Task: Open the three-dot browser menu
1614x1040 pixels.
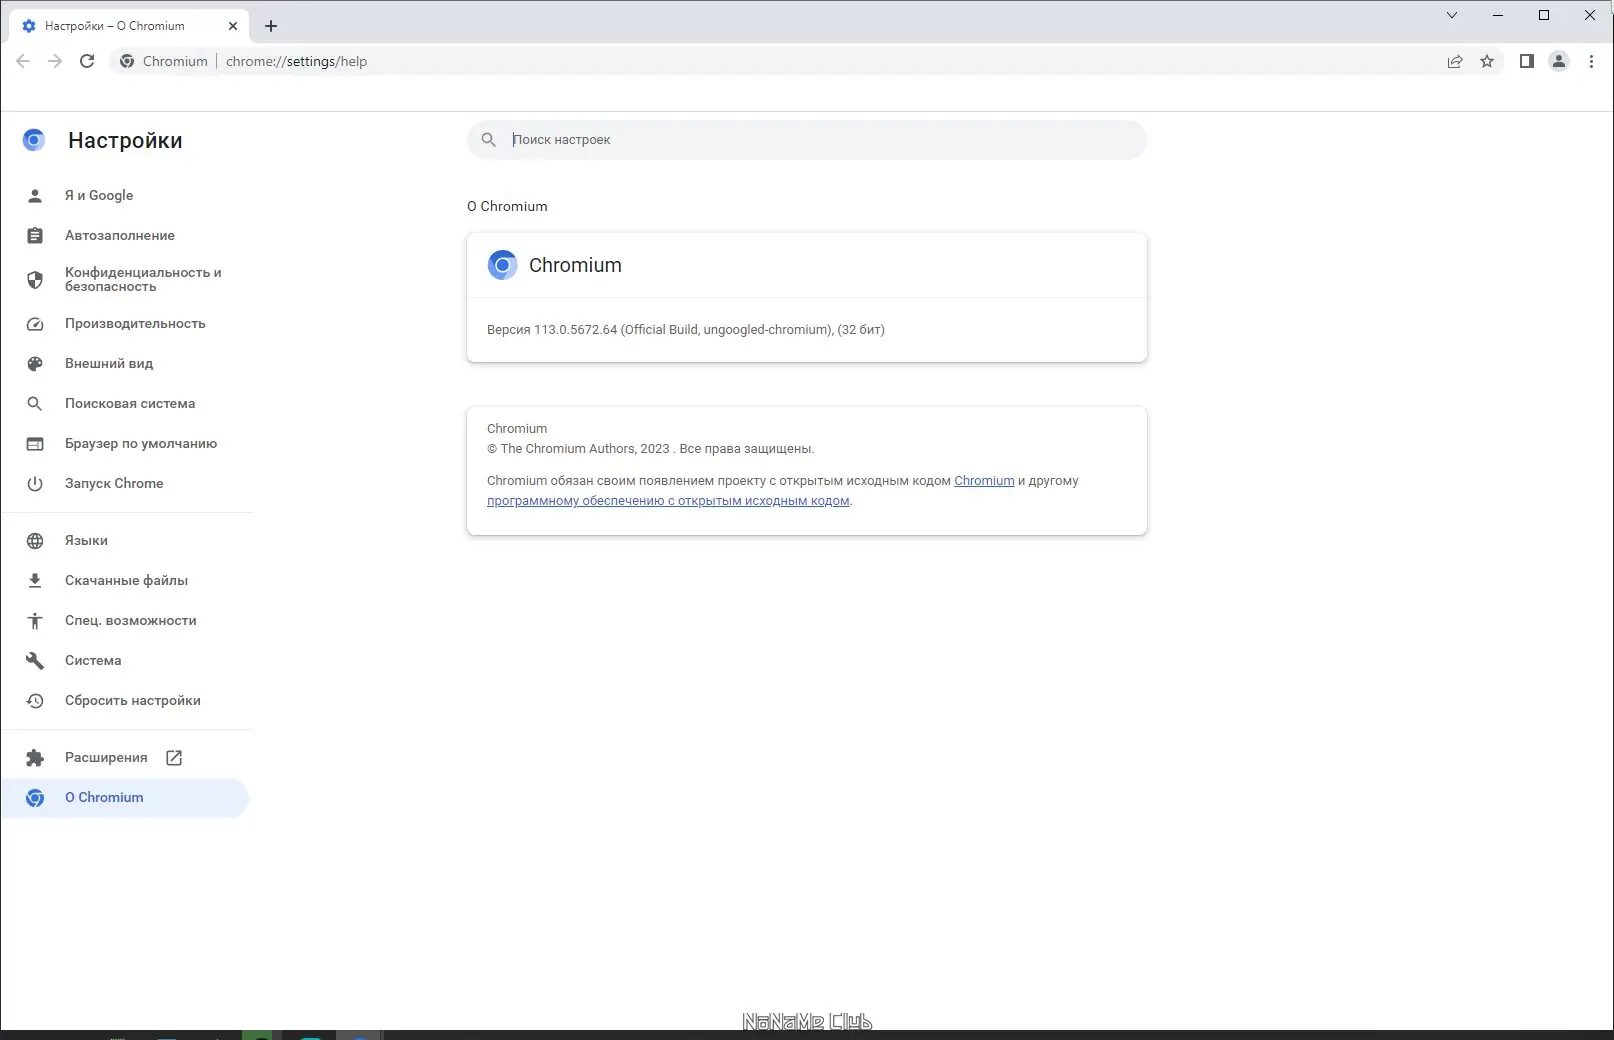Action: (x=1591, y=61)
